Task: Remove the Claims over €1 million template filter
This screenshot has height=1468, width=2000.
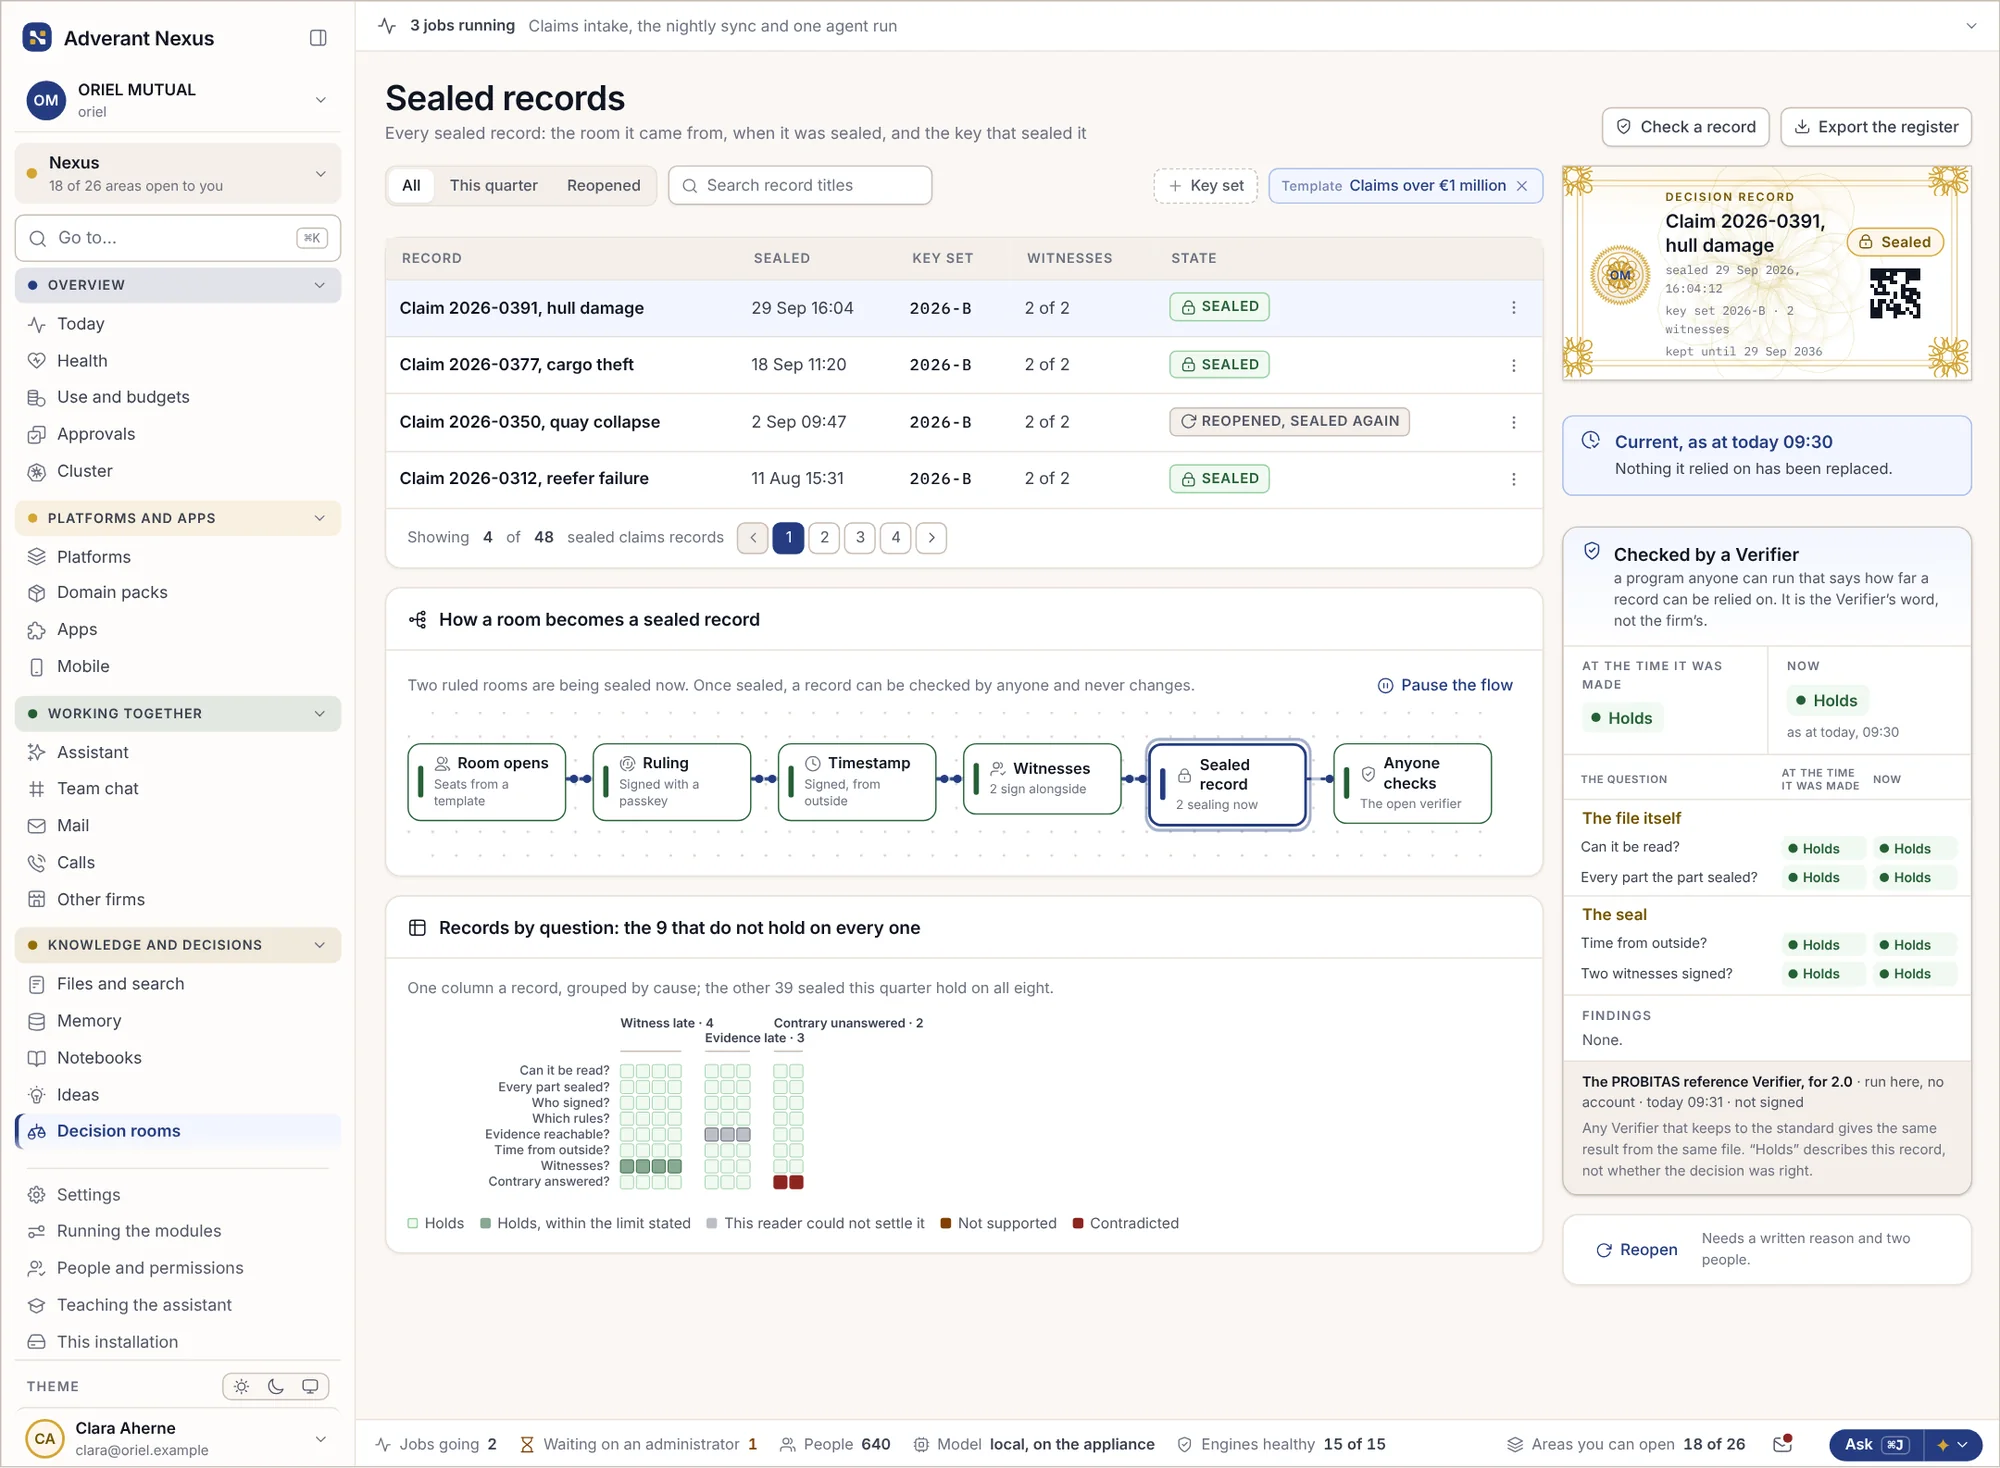Action: click(x=1522, y=186)
